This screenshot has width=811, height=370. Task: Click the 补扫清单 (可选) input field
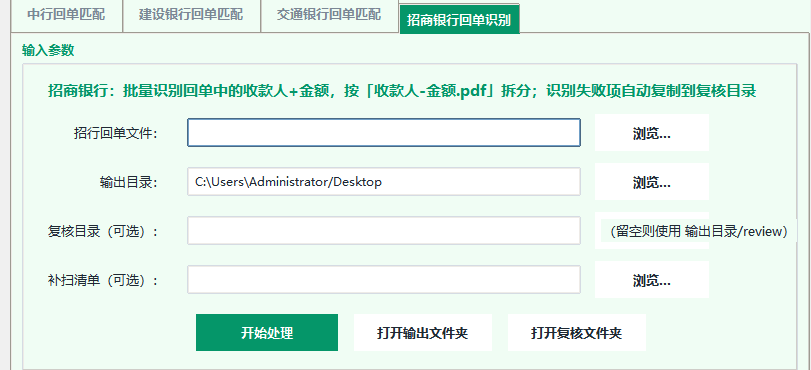tap(384, 280)
